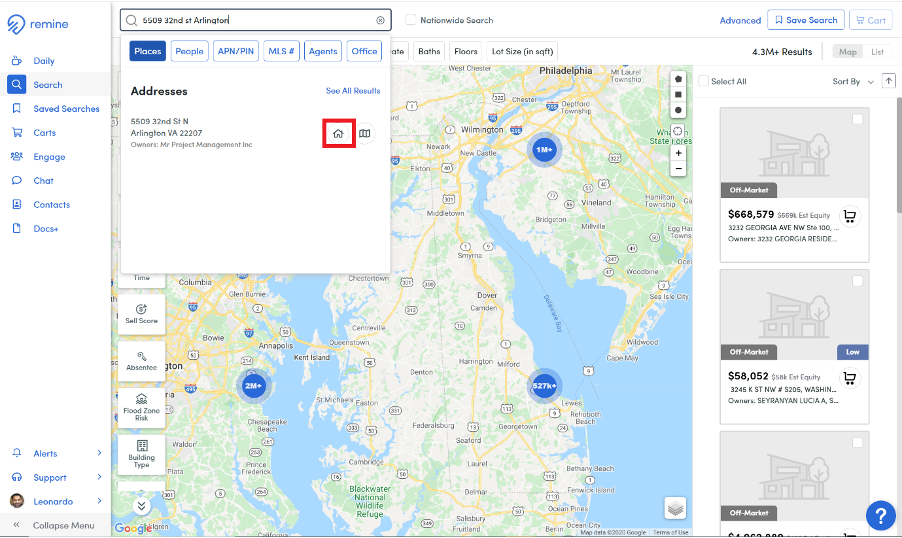This screenshot has width=902, height=538.
Task: Collapse the sidebar menu
Action: click(x=55, y=525)
